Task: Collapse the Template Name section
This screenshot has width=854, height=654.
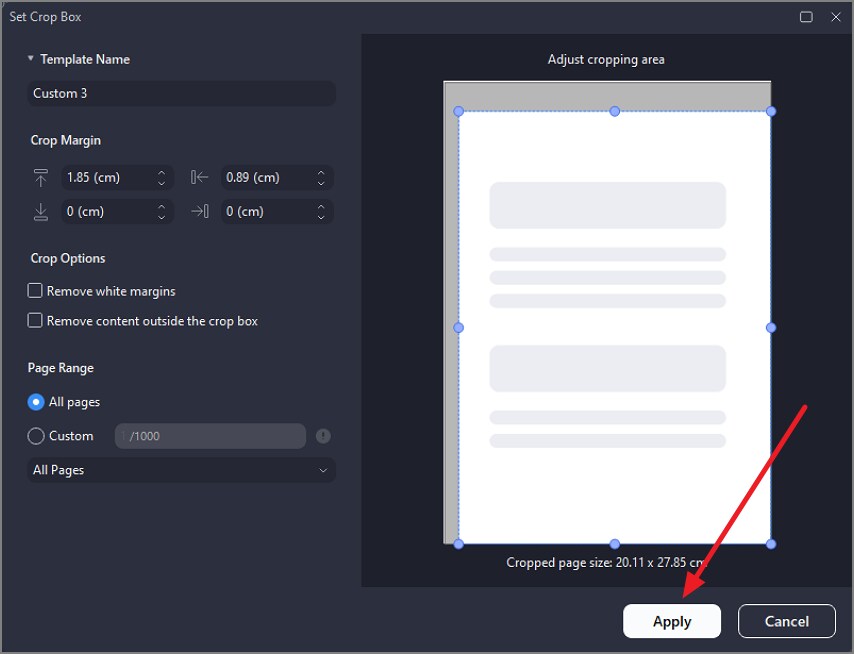Action: (31, 59)
